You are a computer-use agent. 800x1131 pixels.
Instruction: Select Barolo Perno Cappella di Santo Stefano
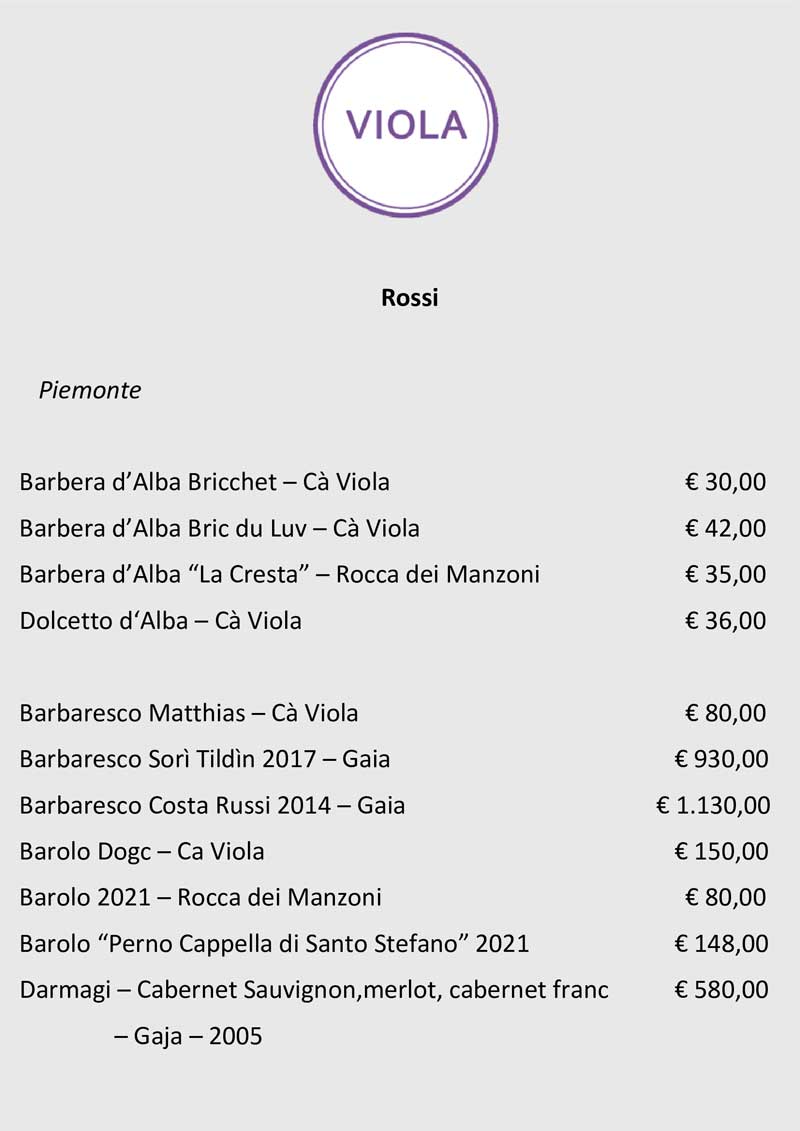pyautogui.click(x=274, y=944)
